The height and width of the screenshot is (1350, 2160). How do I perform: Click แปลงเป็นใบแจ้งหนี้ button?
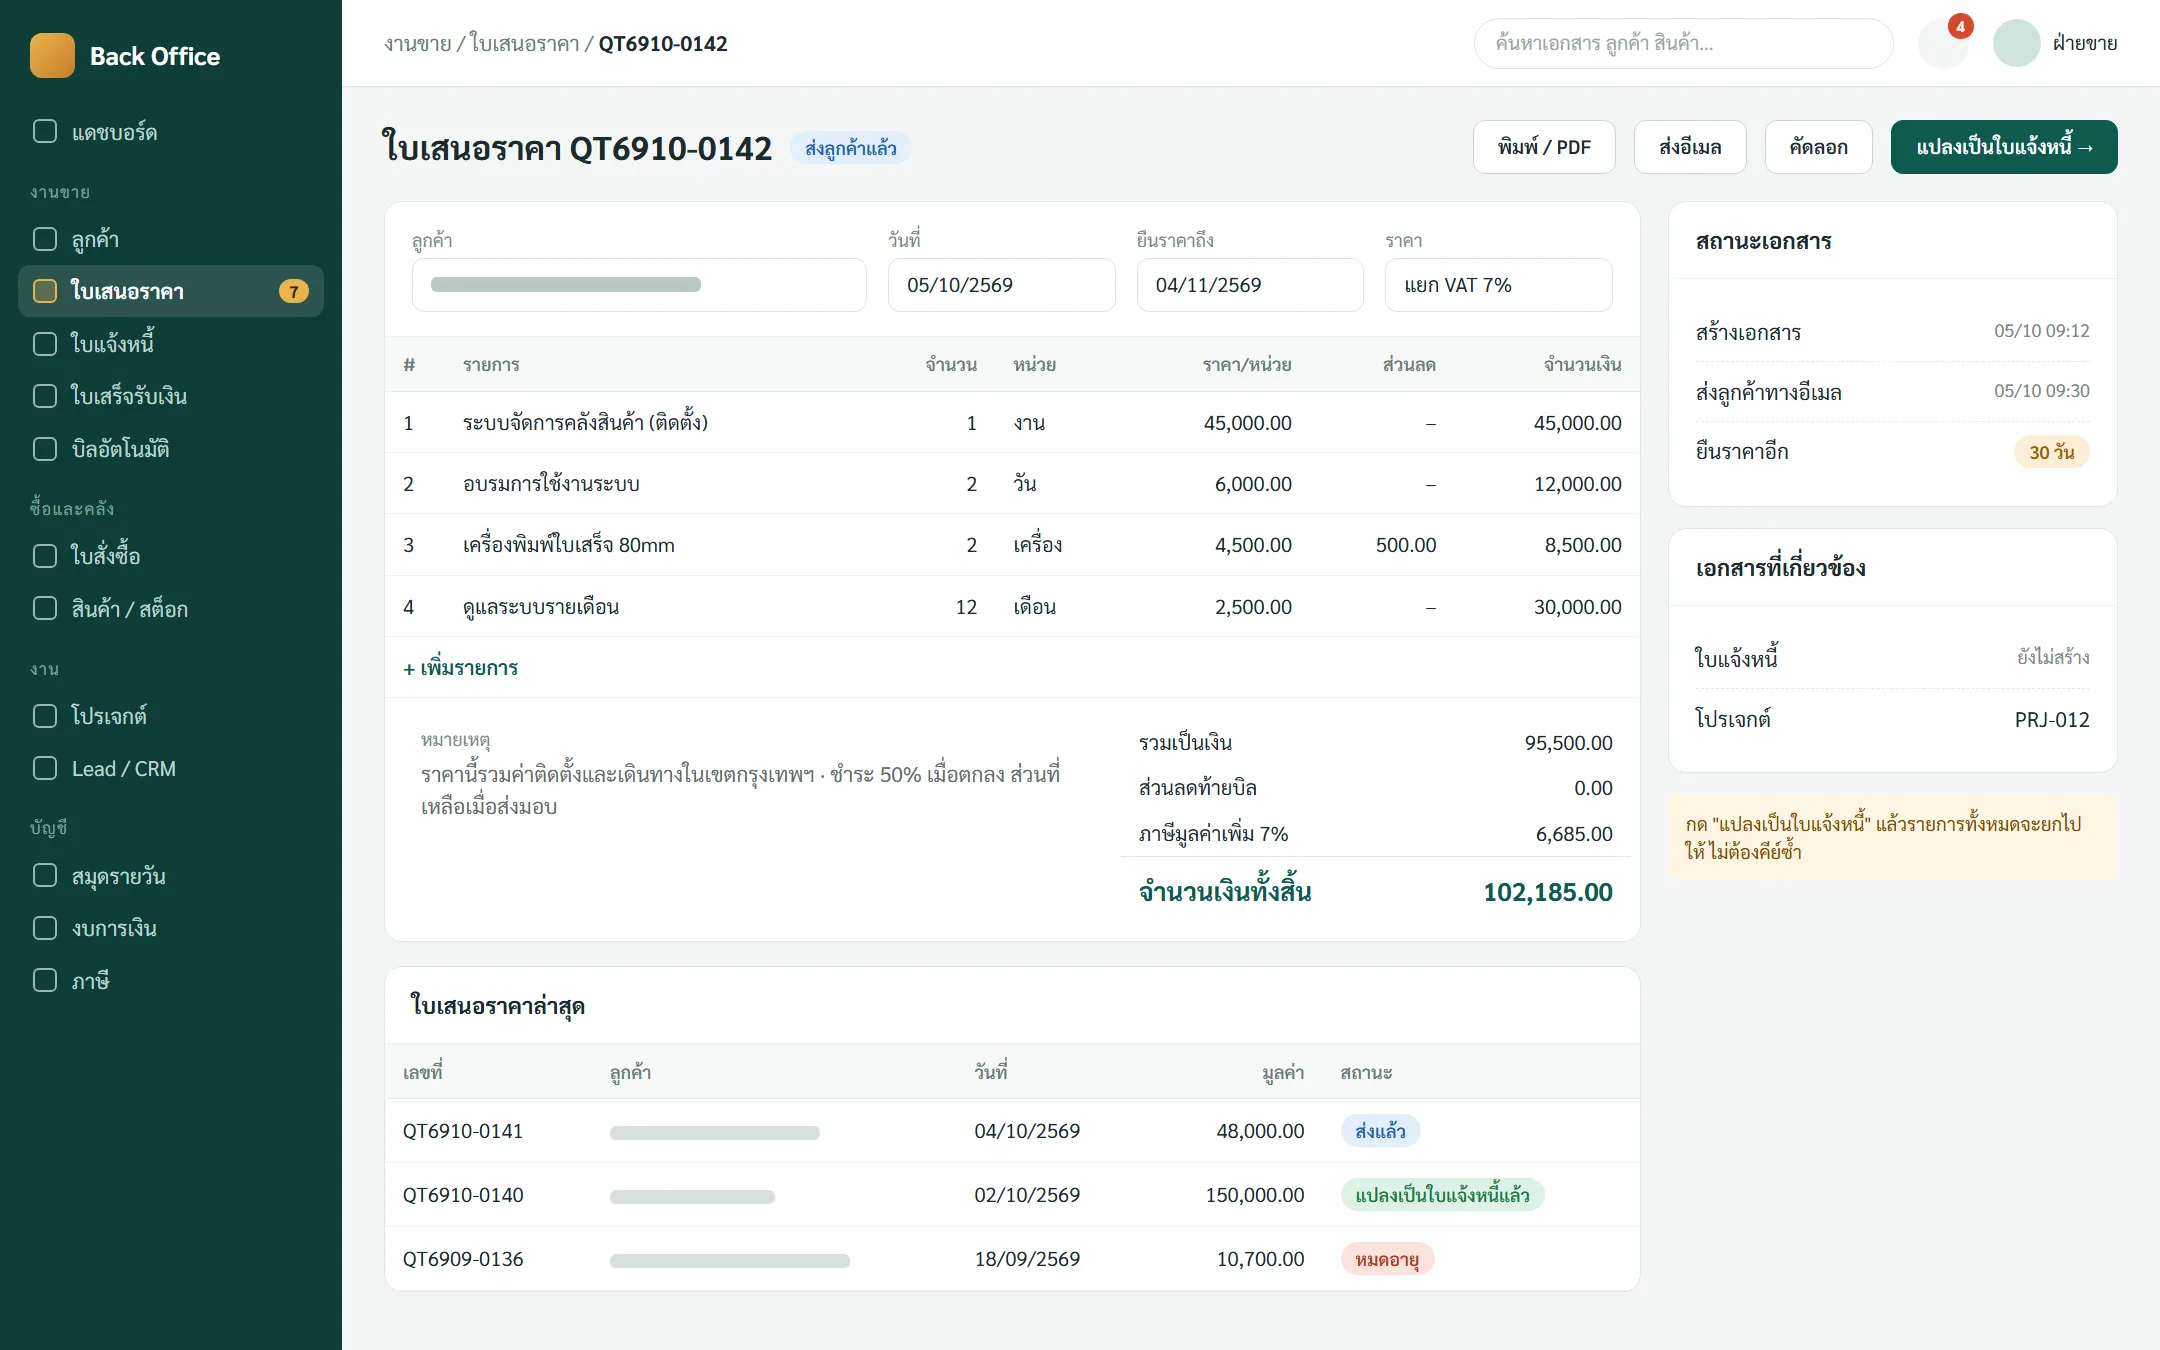[x=2004, y=147]
